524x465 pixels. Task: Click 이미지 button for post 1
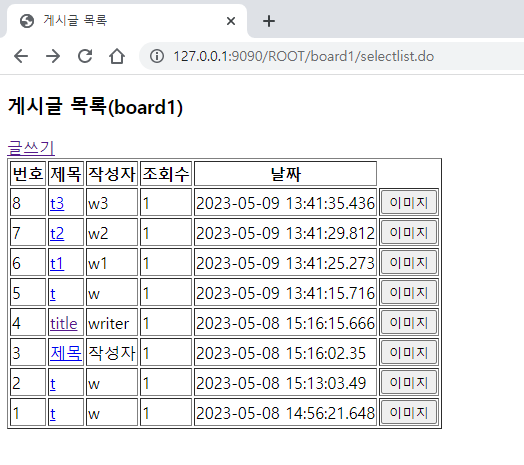tap(409, 413)
